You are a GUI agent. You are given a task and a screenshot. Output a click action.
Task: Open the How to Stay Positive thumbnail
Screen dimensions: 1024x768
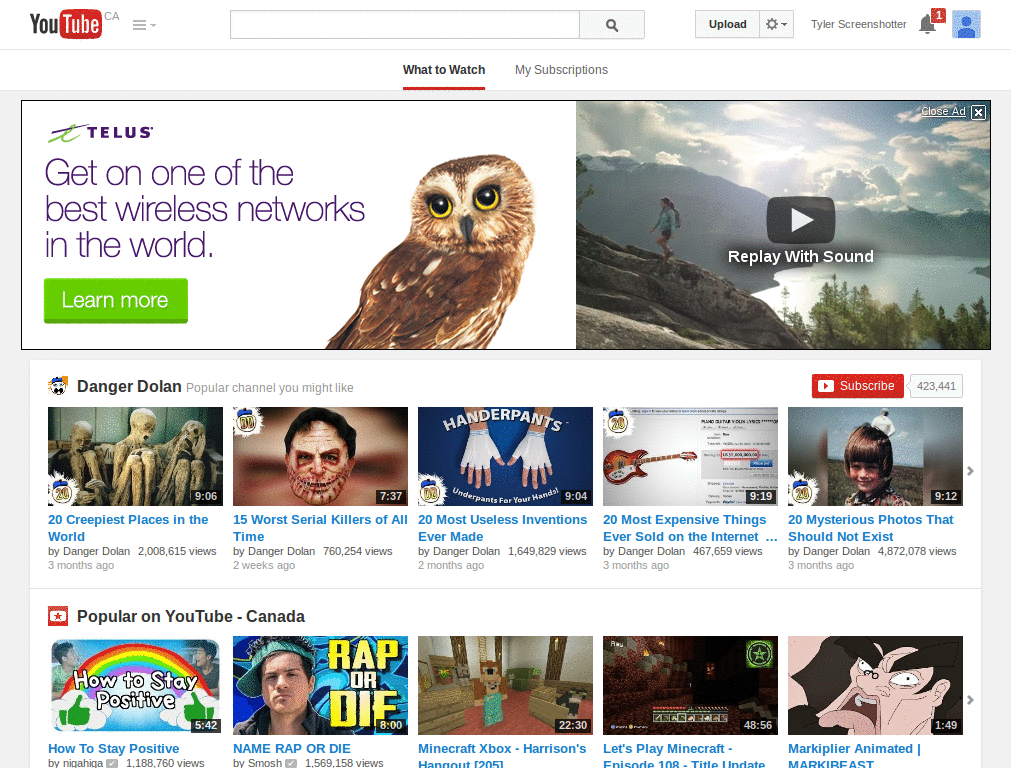(135, 686)
